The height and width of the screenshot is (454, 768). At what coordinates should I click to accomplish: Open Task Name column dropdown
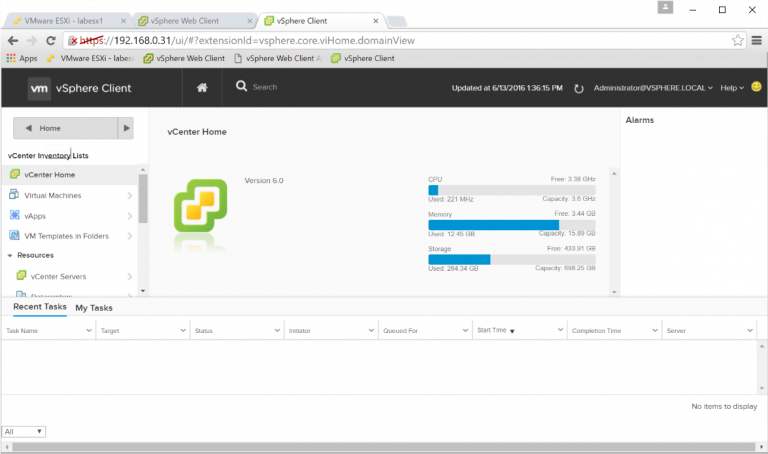tap(89, 330)
